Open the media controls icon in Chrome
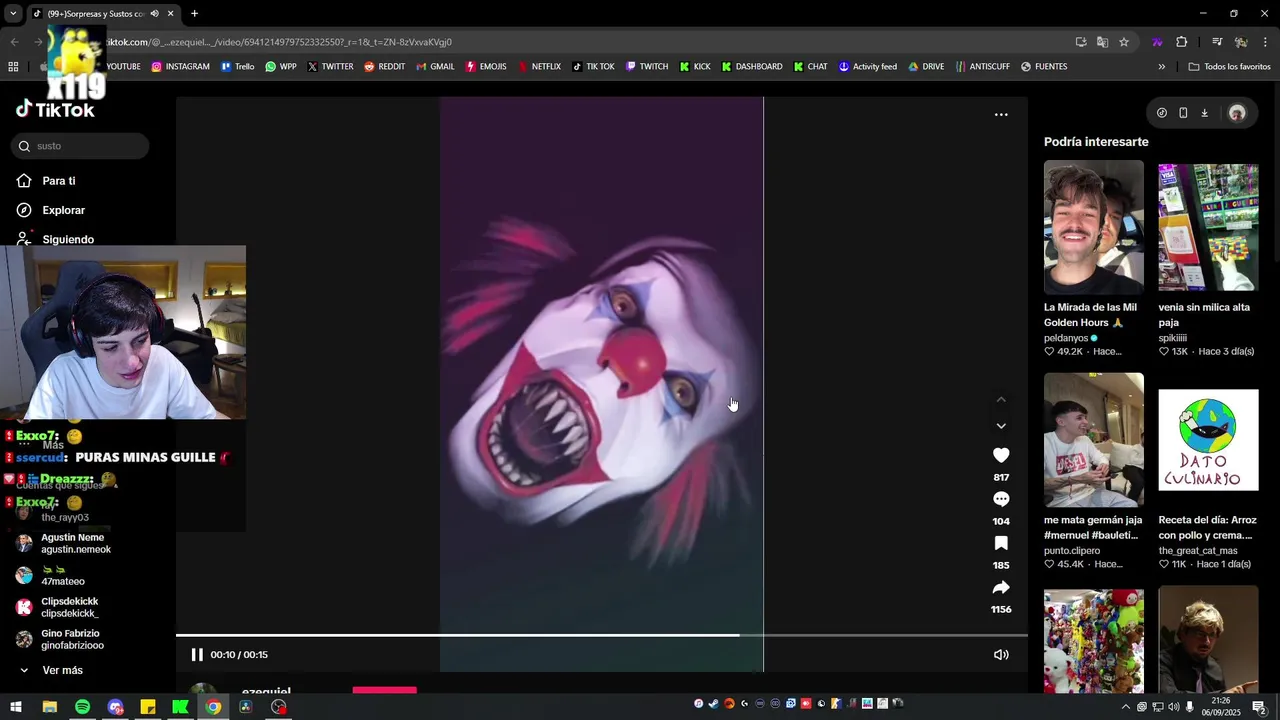 (1217, 42)
